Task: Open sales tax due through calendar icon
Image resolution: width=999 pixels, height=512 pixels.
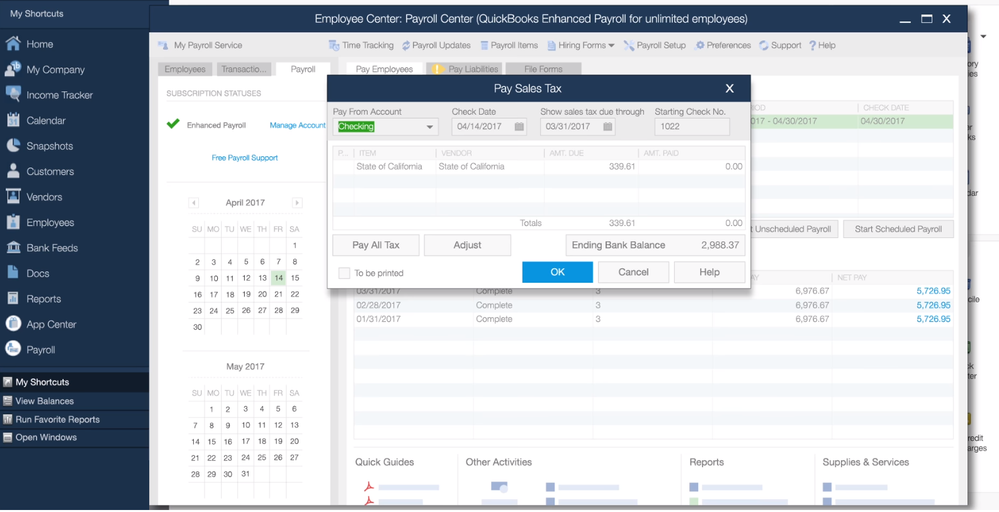Action: pyautogui.click(x=608, y=127)
